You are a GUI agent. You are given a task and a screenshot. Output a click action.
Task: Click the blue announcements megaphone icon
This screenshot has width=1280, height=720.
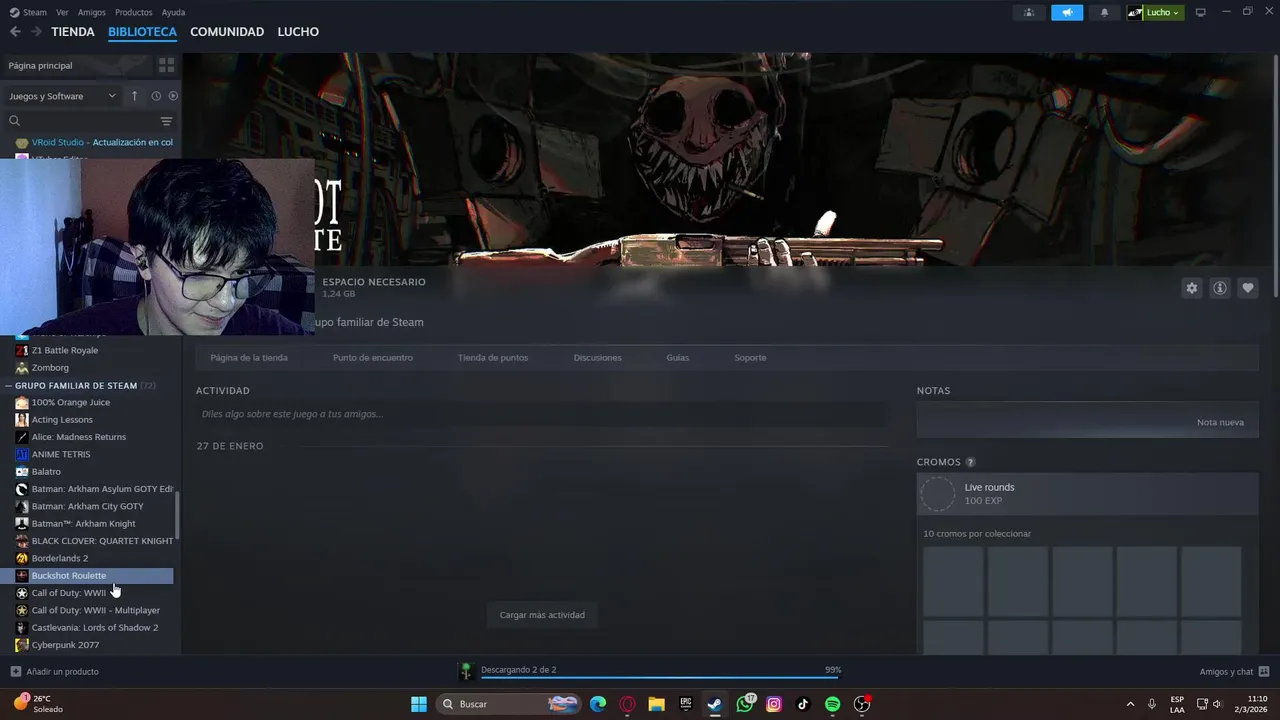pyautogui.click(x=1067, y=12)
